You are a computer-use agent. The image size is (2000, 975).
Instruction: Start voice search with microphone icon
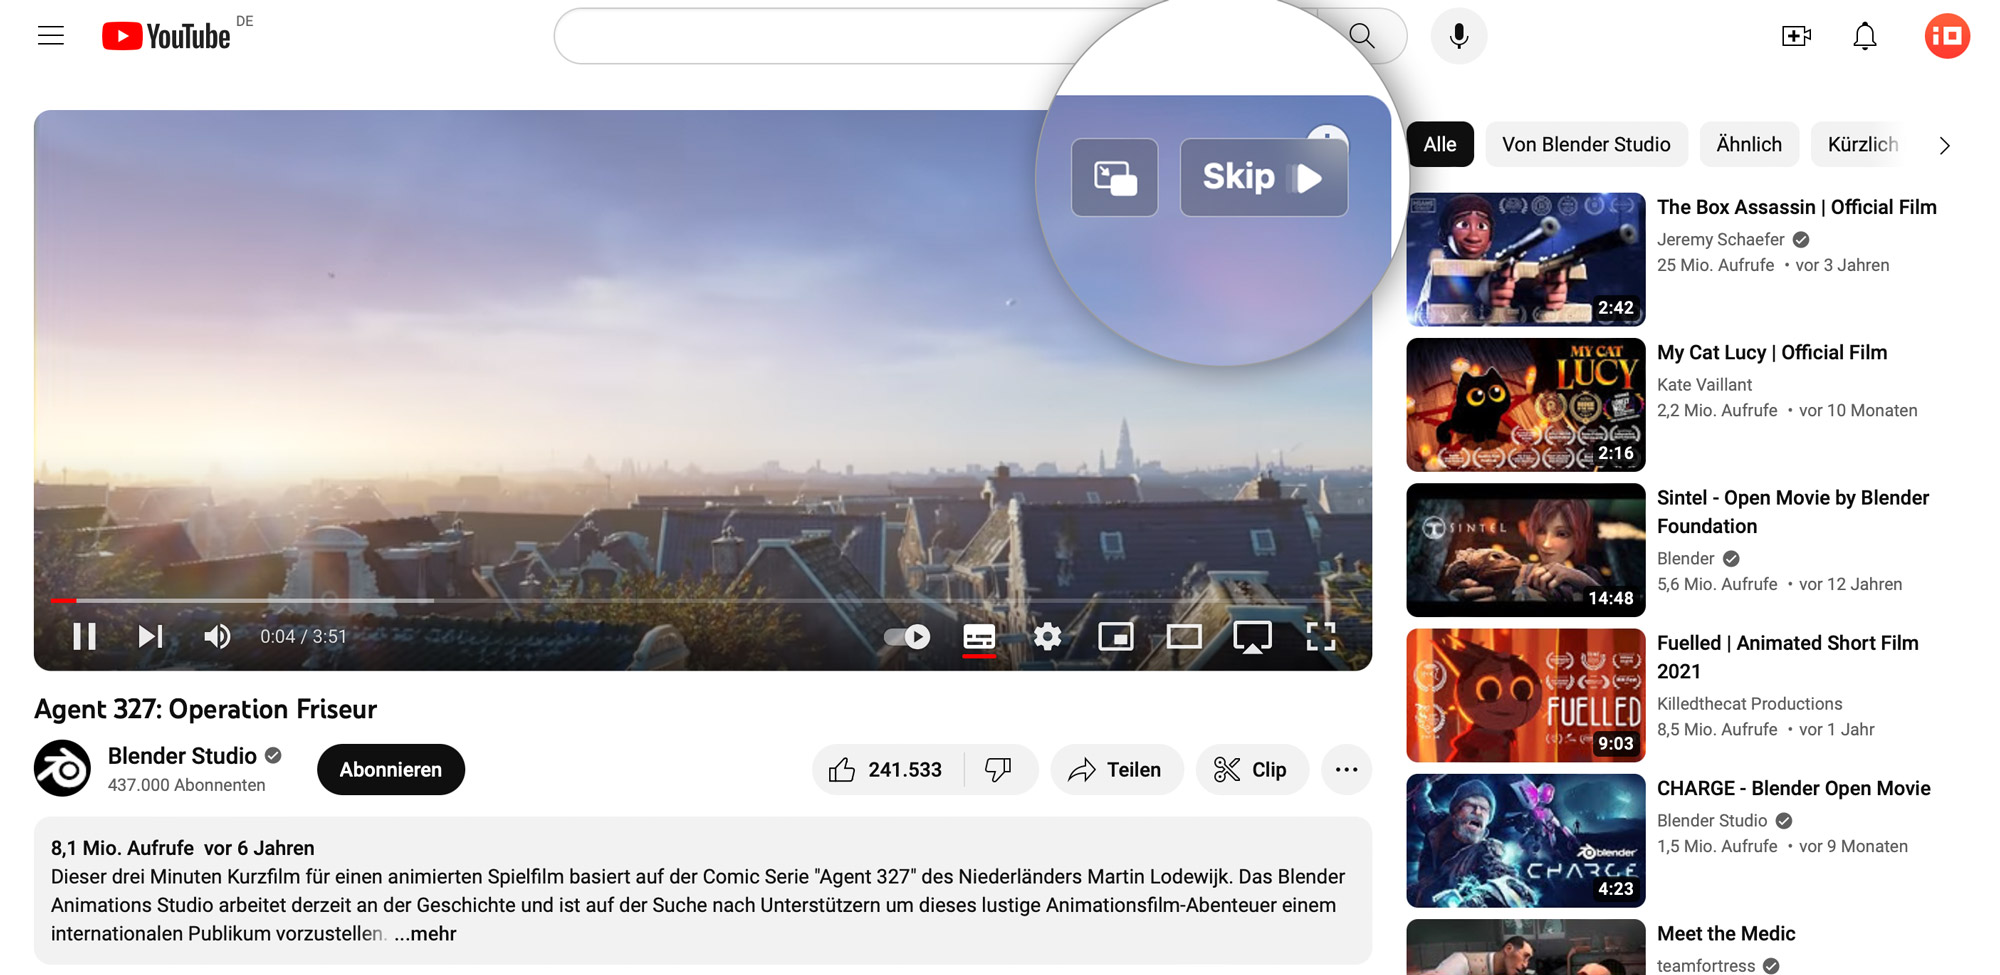tap(1459, 36)
